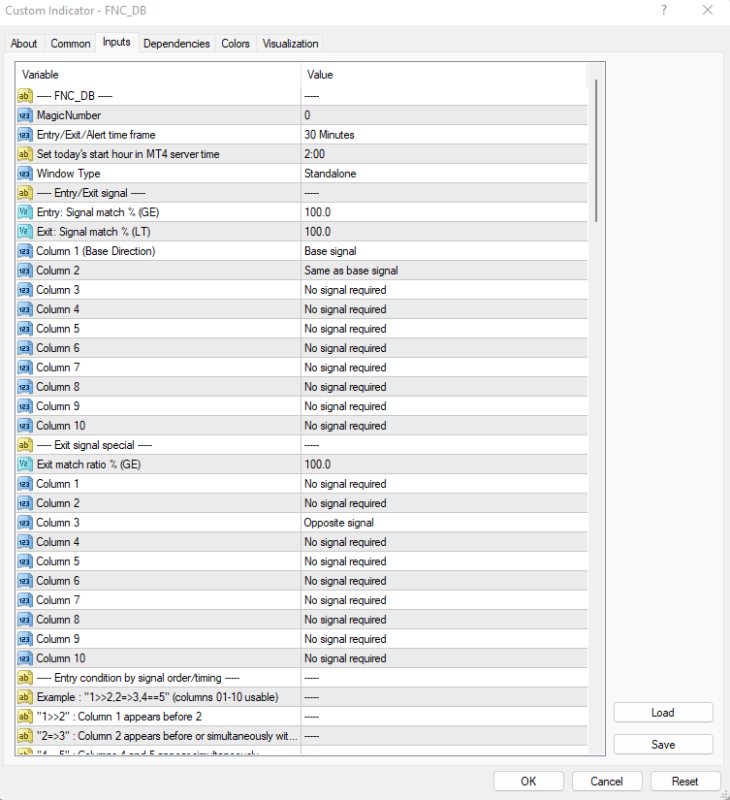The height and width of the screenshot is (800, 730).
Task: Click the icon beside Entry/Exit/Alert time frame
Action: coord(24,135)
